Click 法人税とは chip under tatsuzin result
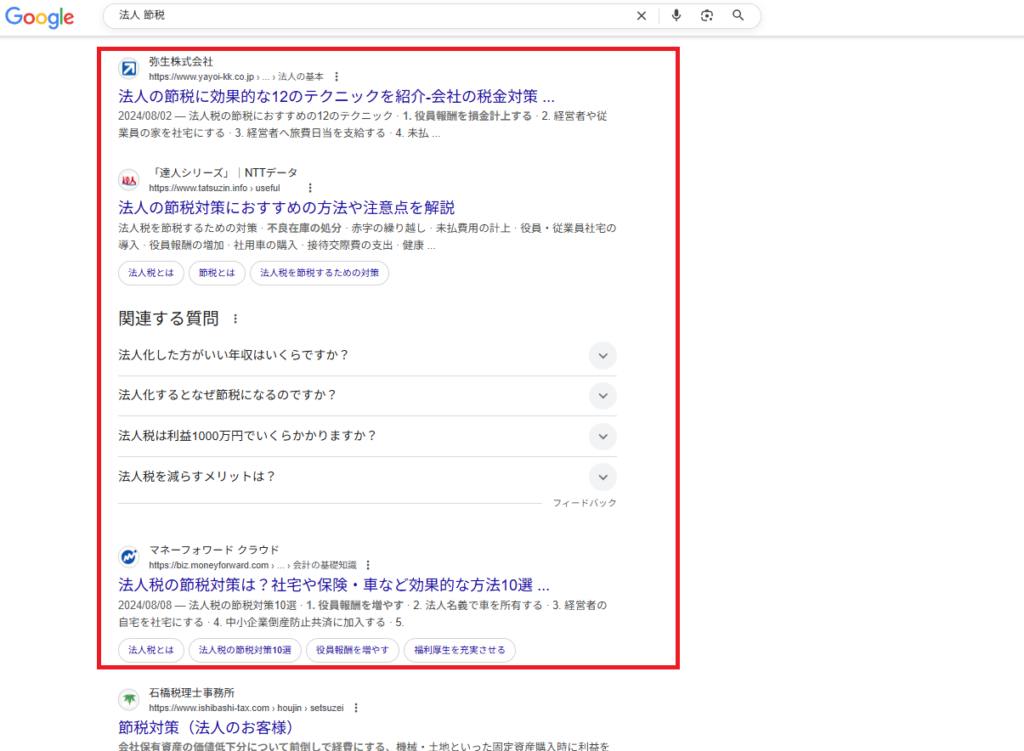Viewport: 1024px width, 751px height. pyautogui.click(x=151, y=273)
